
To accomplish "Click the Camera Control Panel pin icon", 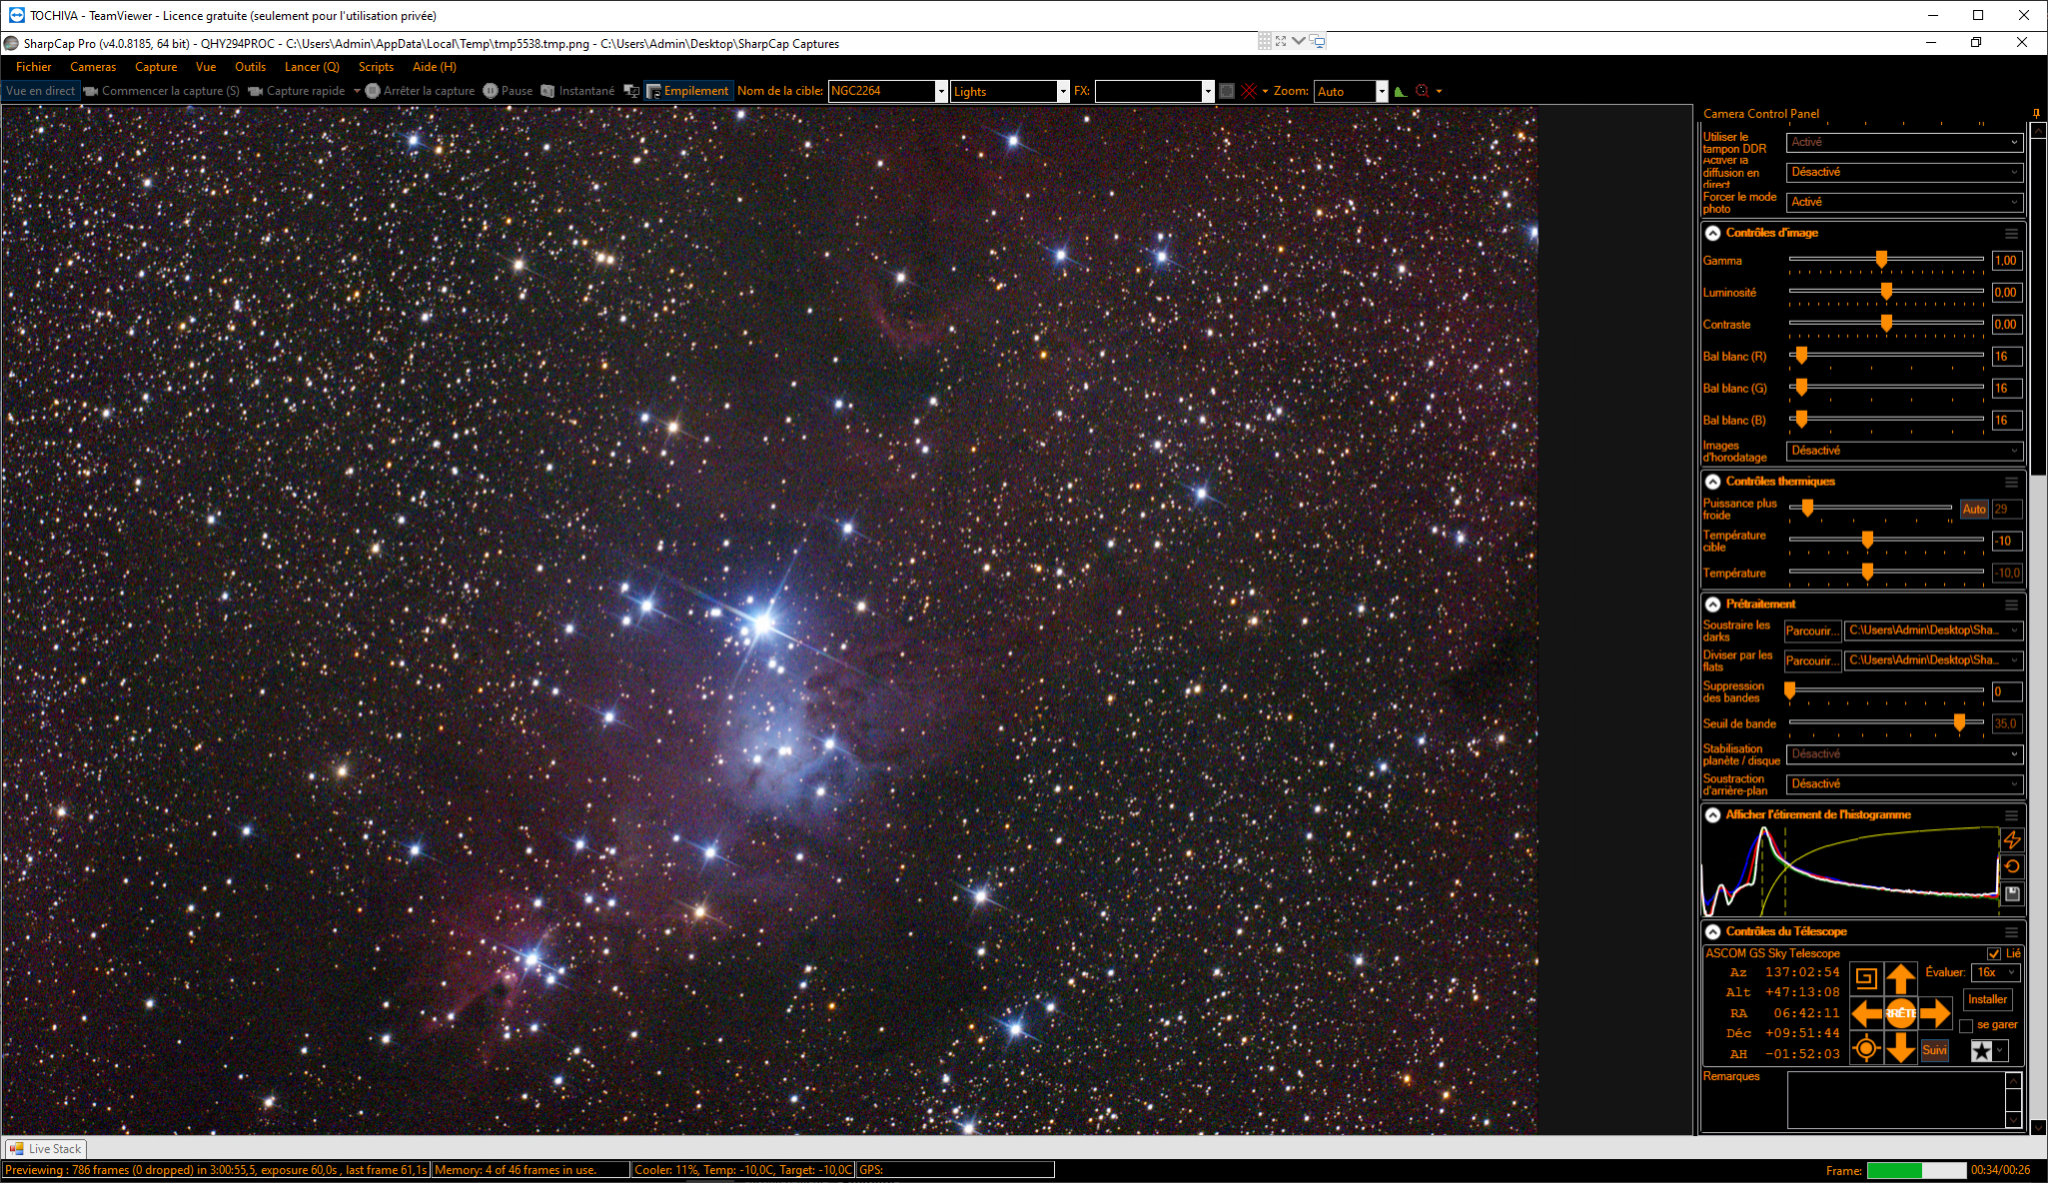I will point(2036,113).
